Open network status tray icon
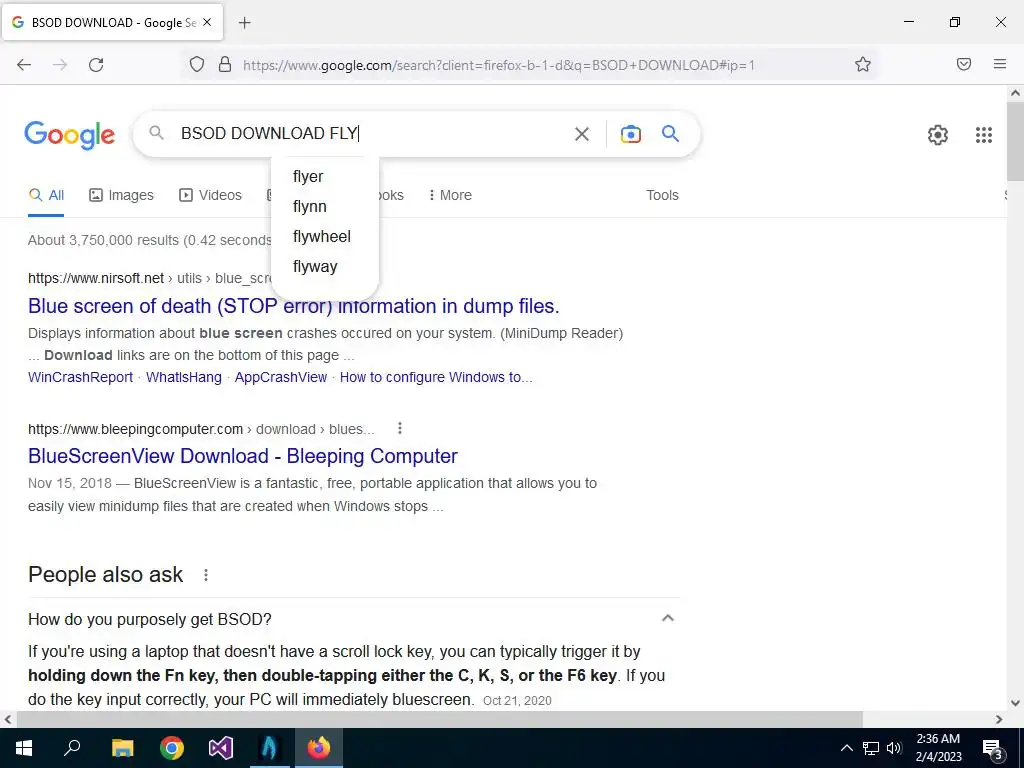The image size is (1024, 768). (871, 748)
